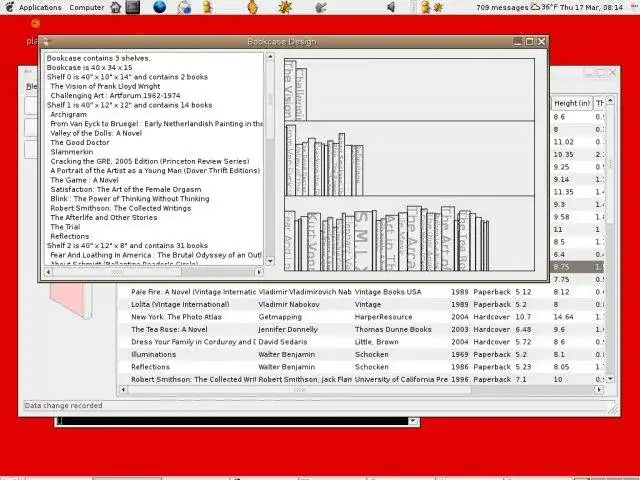Click the weather cloud icon showing 36°F
The image size is (640, 480).
point(534,7)
